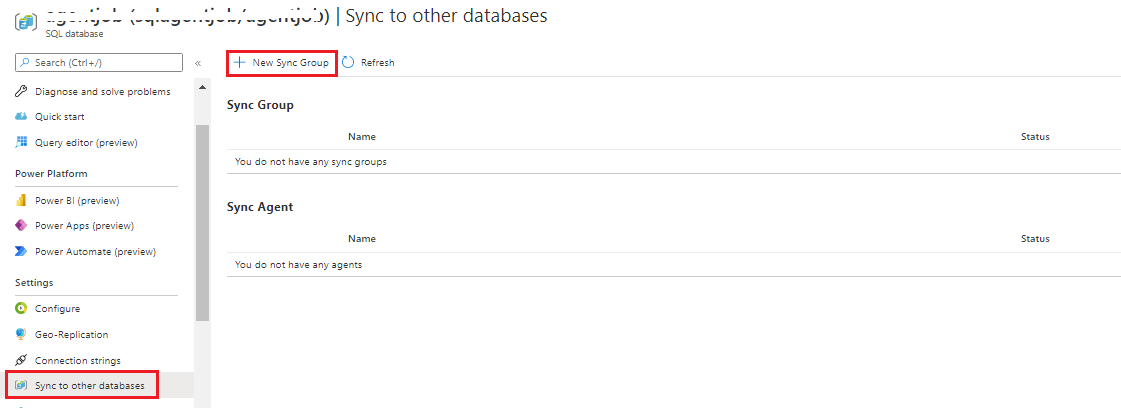Click the New Sync Group button
Screen dimensions: 1121x410
click(281, 63)
